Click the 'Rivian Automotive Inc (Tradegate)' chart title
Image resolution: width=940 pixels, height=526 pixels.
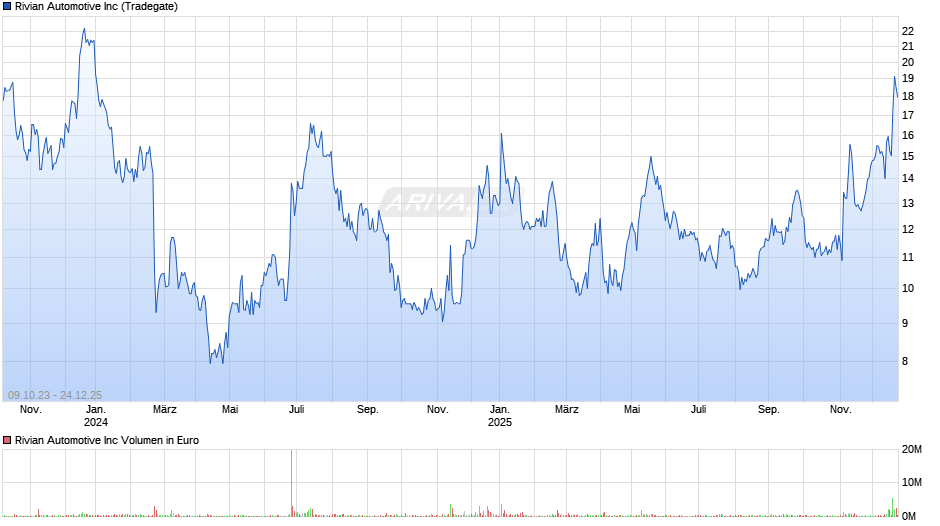click(x=97, y=7)
